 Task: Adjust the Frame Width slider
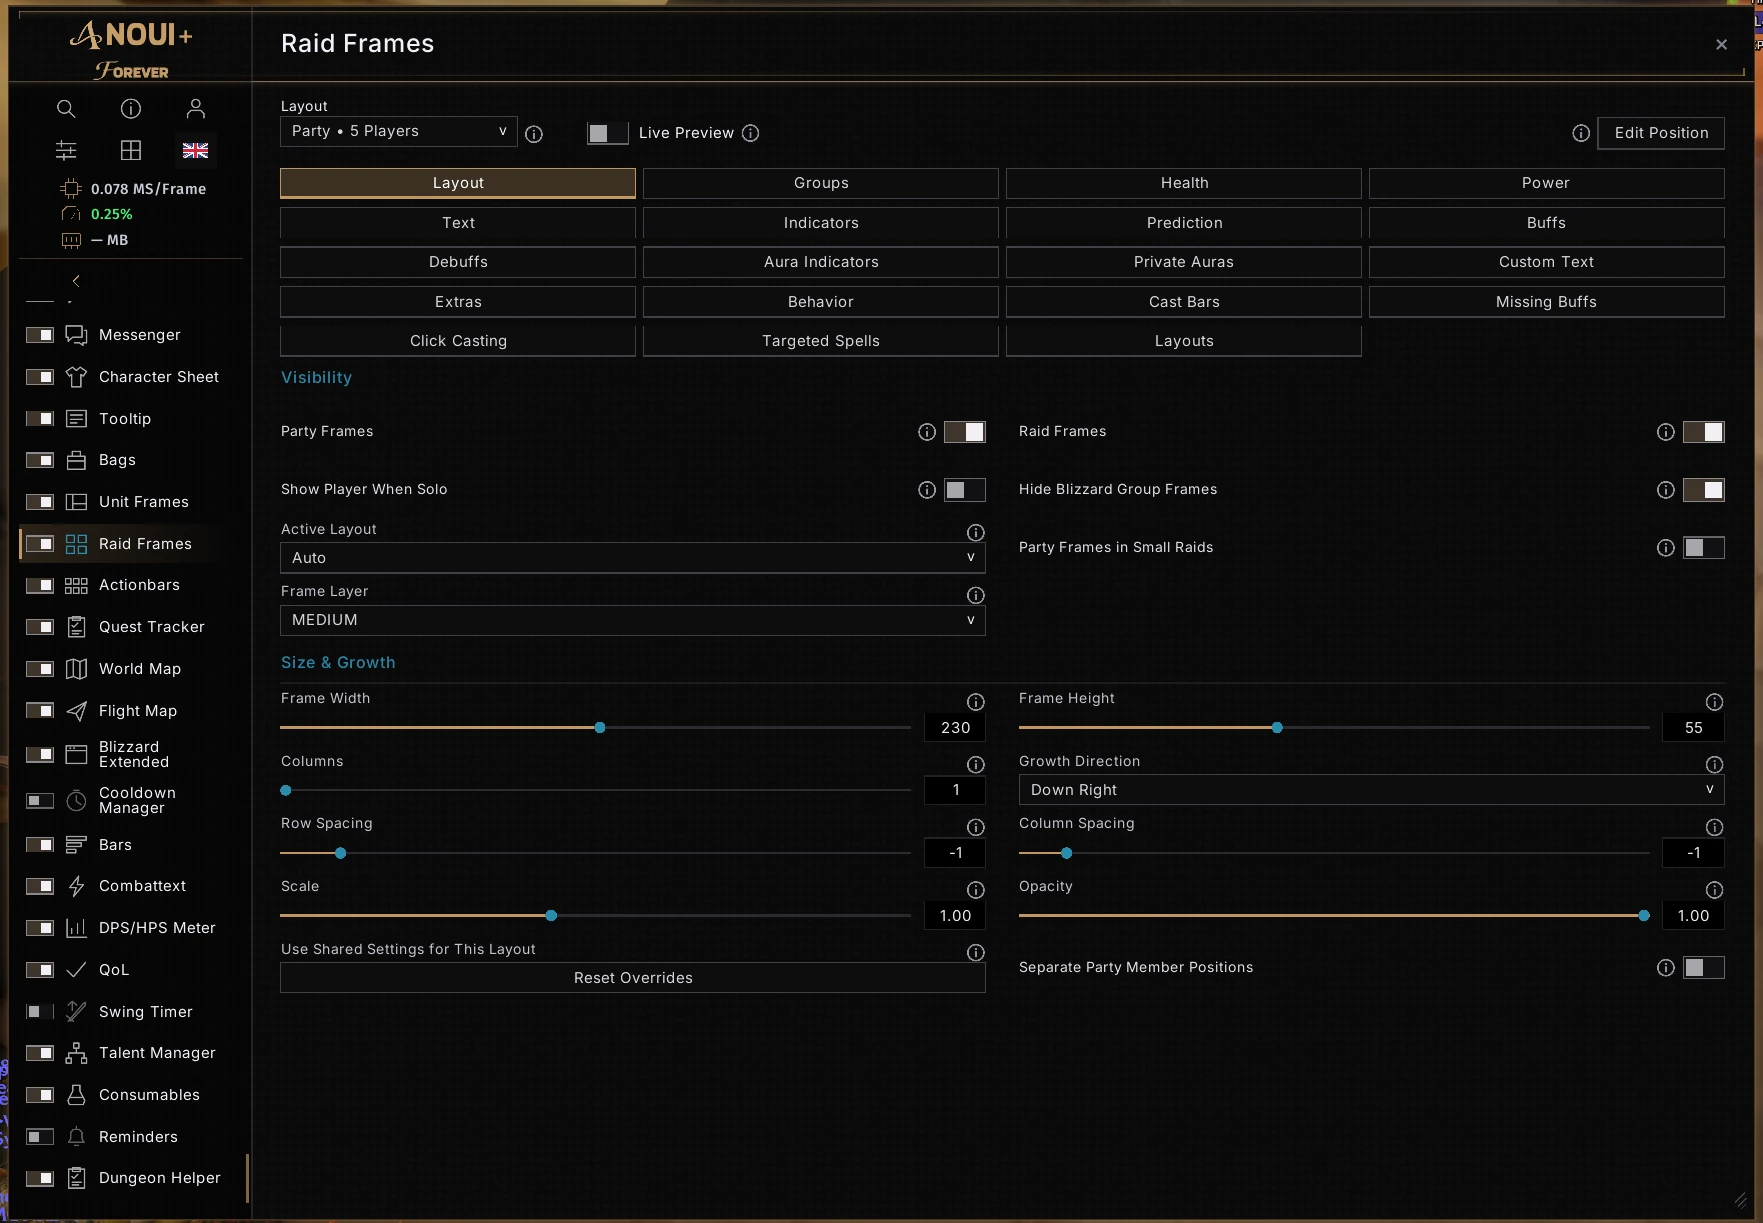point(600,728)
